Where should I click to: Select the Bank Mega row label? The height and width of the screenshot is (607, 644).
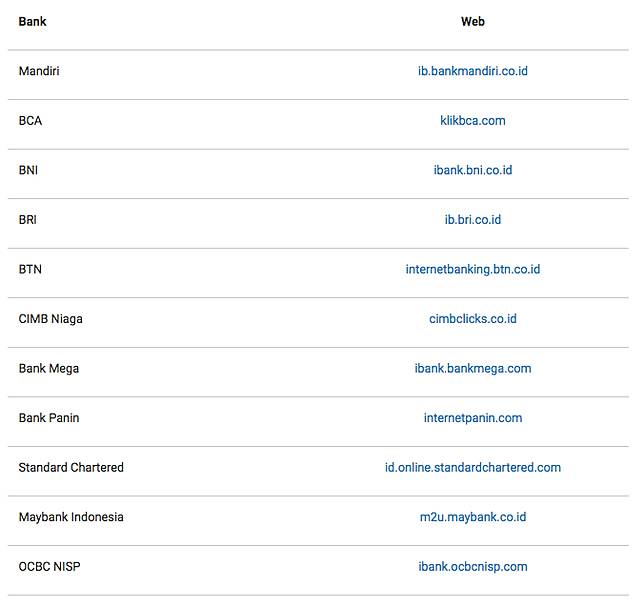point(49,368)
